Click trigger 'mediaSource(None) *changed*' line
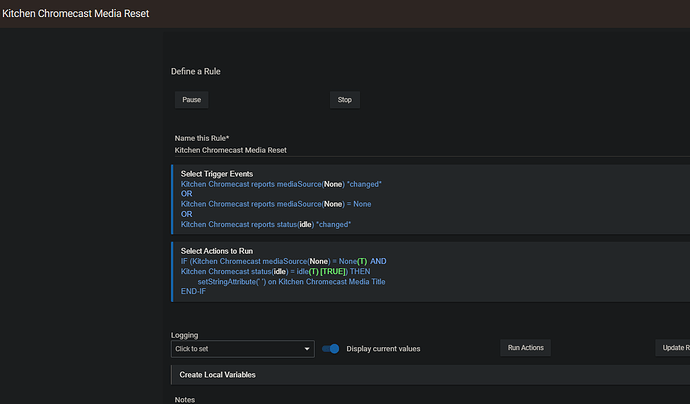The height and width of the screenshot is (404, 690). (x=281, y=184)
